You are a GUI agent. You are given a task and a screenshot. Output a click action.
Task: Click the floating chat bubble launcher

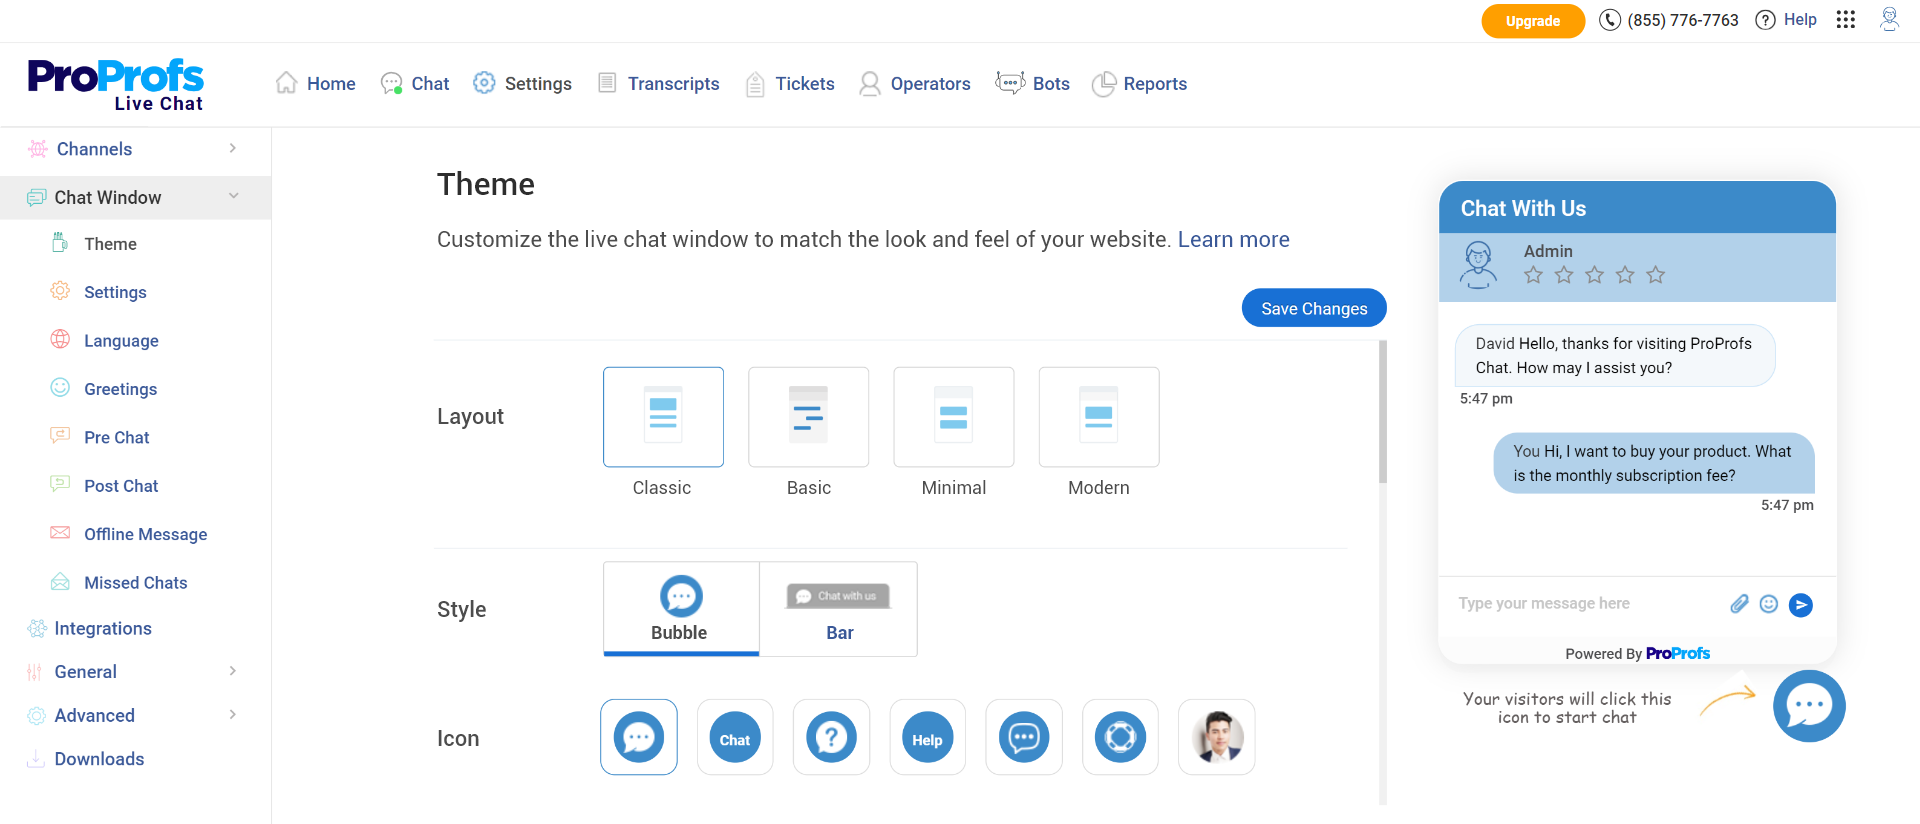point(1809,706)
